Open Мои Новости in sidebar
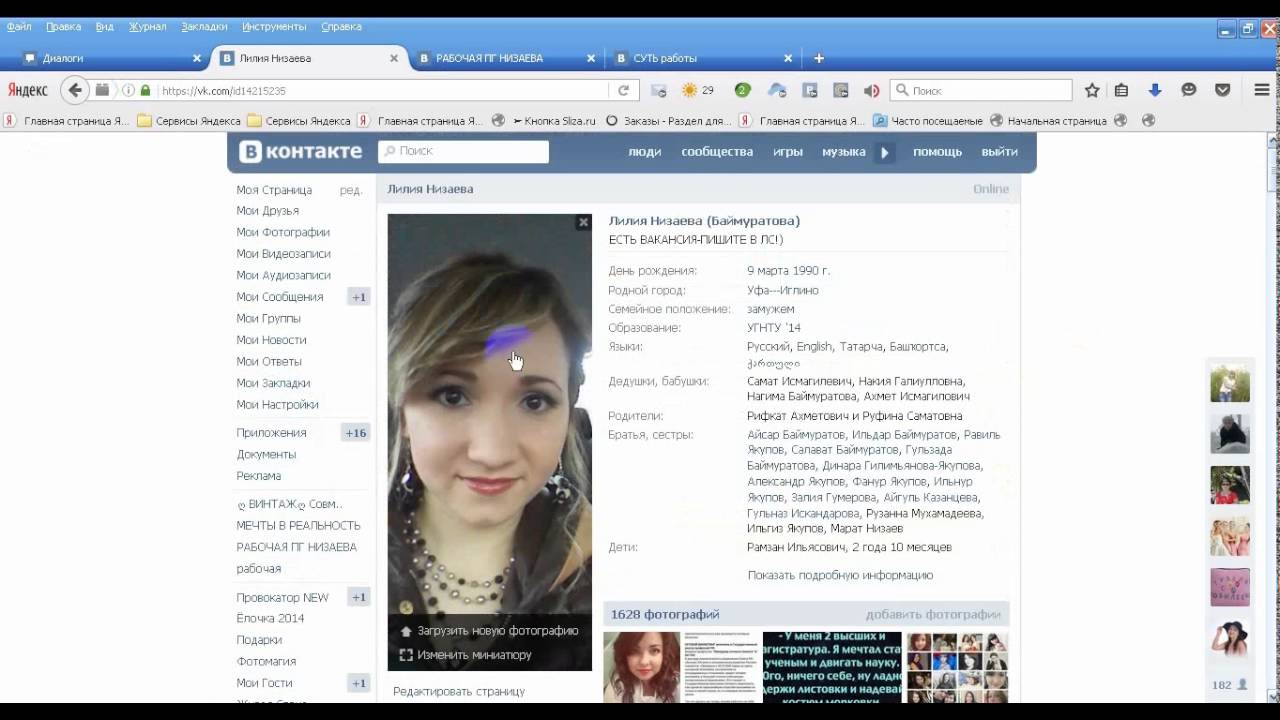 tap(271, 340)
